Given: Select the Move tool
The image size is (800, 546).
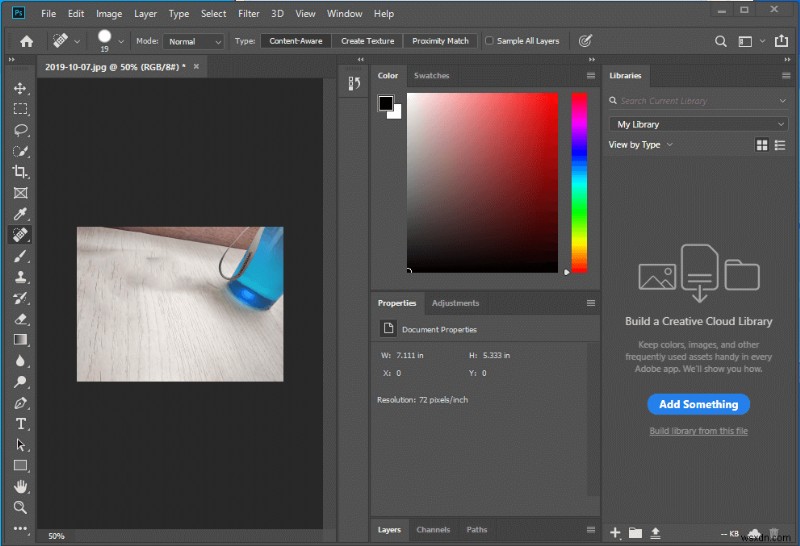Looking at the screenshot, I should point(20,88).
